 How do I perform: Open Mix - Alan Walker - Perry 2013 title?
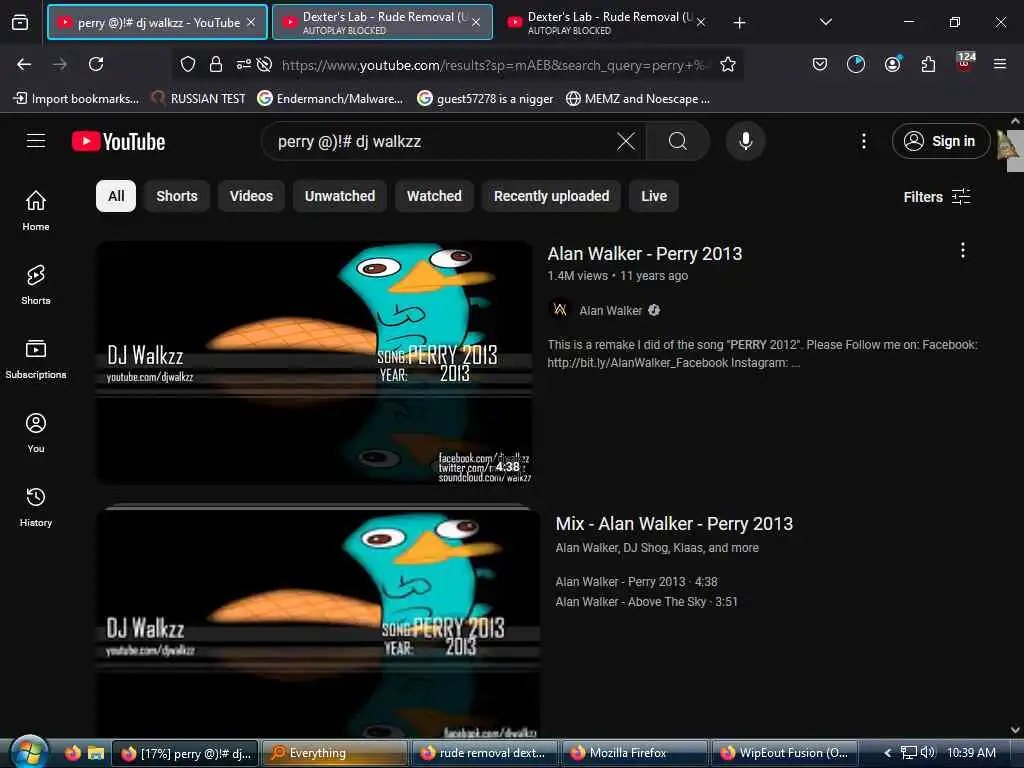[674, 524]
